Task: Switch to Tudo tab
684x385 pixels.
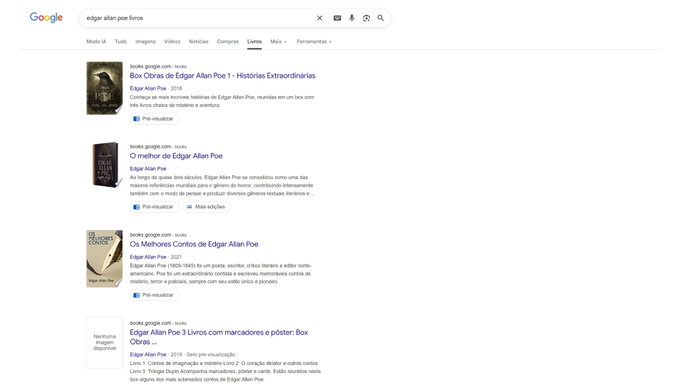Action: pyautogui.click(x=121, y=41)
